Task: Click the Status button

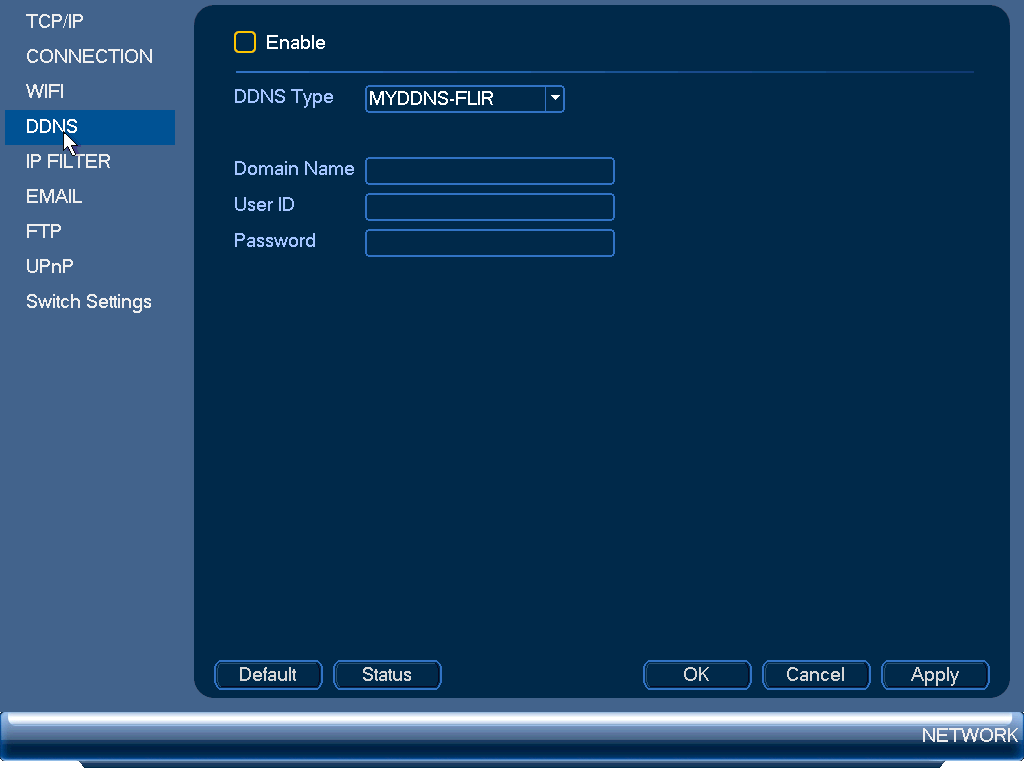Action: click(x=387, y=675)
